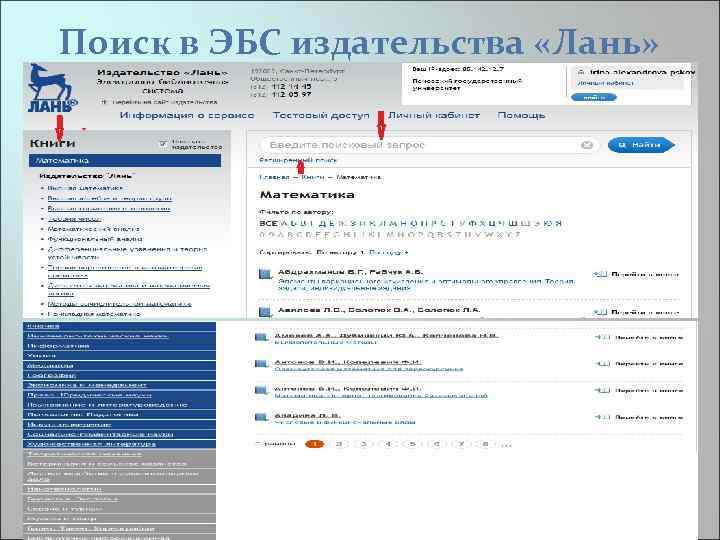Viewport: 720px width, 540px height.
Task: Toggle the publishers checkbox beside Книги heading
Action: tap(163, 144)
